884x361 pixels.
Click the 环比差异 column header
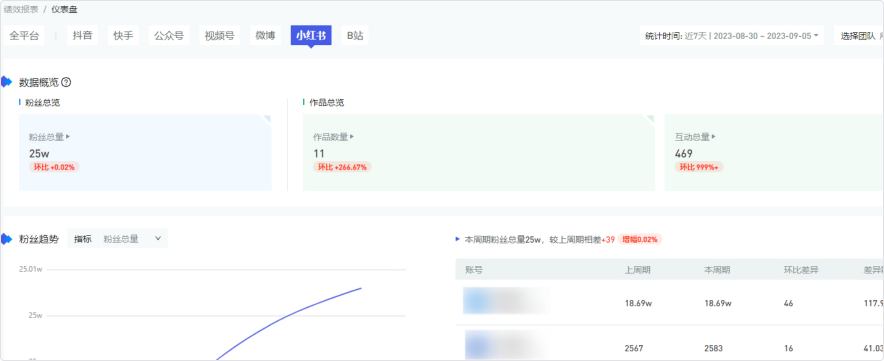pyautogui.click(x=801, y=270)
